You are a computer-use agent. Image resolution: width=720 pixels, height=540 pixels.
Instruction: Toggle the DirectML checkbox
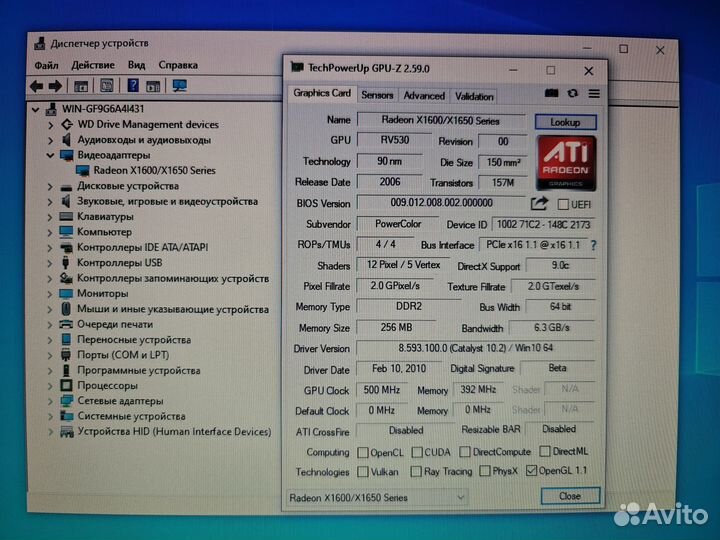click(x=545, y=451)
